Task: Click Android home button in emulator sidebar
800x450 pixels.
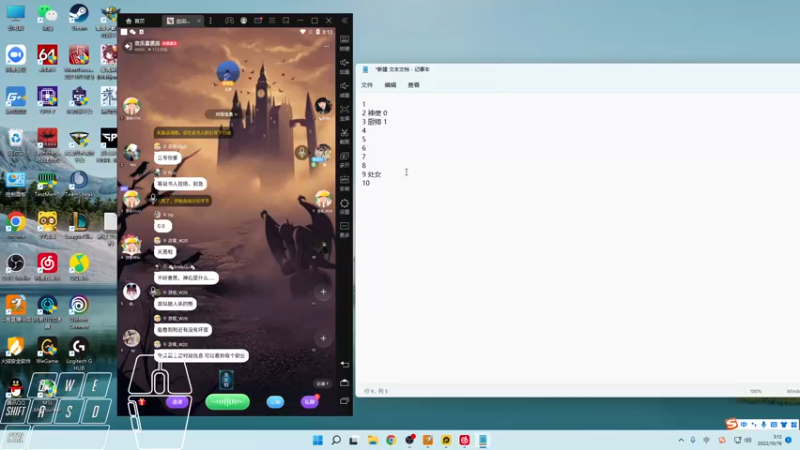Action: 344,383
